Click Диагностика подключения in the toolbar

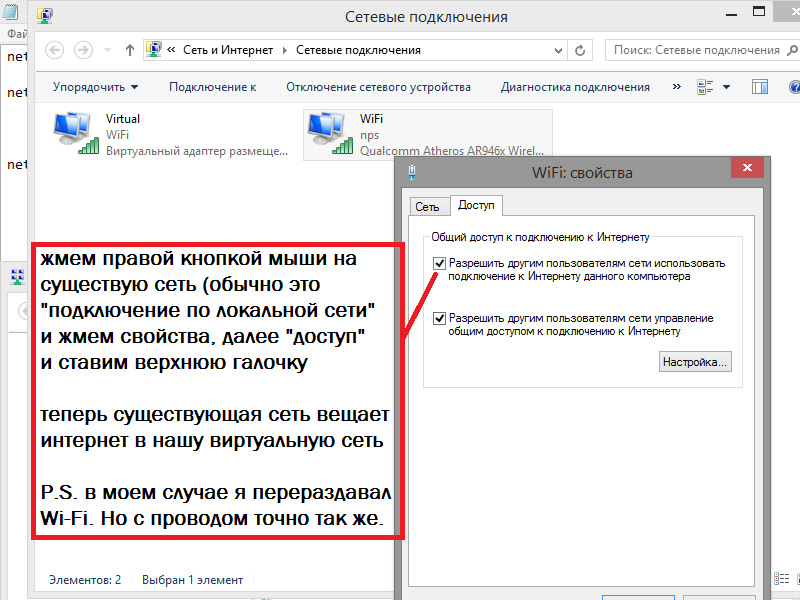pos(575,87)
